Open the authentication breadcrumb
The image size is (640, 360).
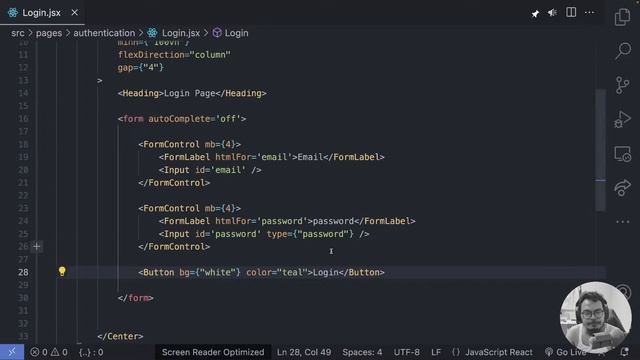(104, 33)
